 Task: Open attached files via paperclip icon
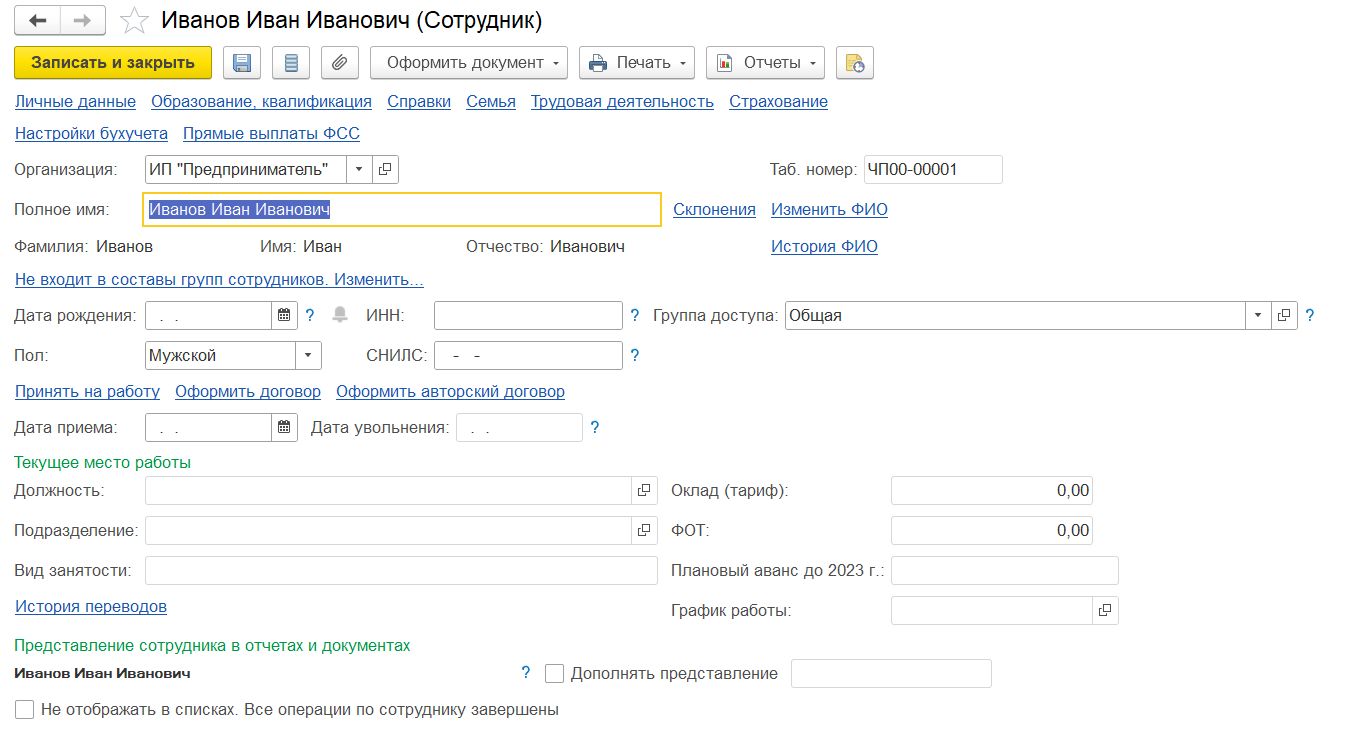(x=339, y=63)
